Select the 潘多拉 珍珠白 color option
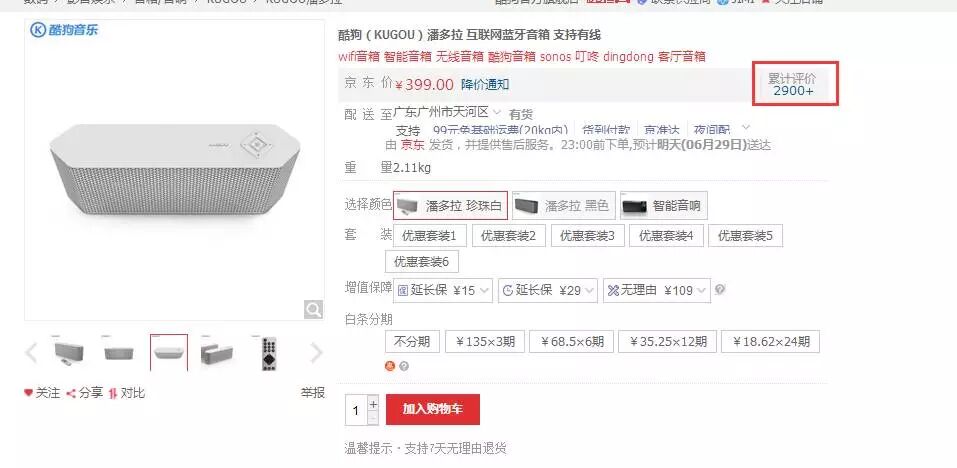This screenshot has height=468, width=957. point(450,206)
